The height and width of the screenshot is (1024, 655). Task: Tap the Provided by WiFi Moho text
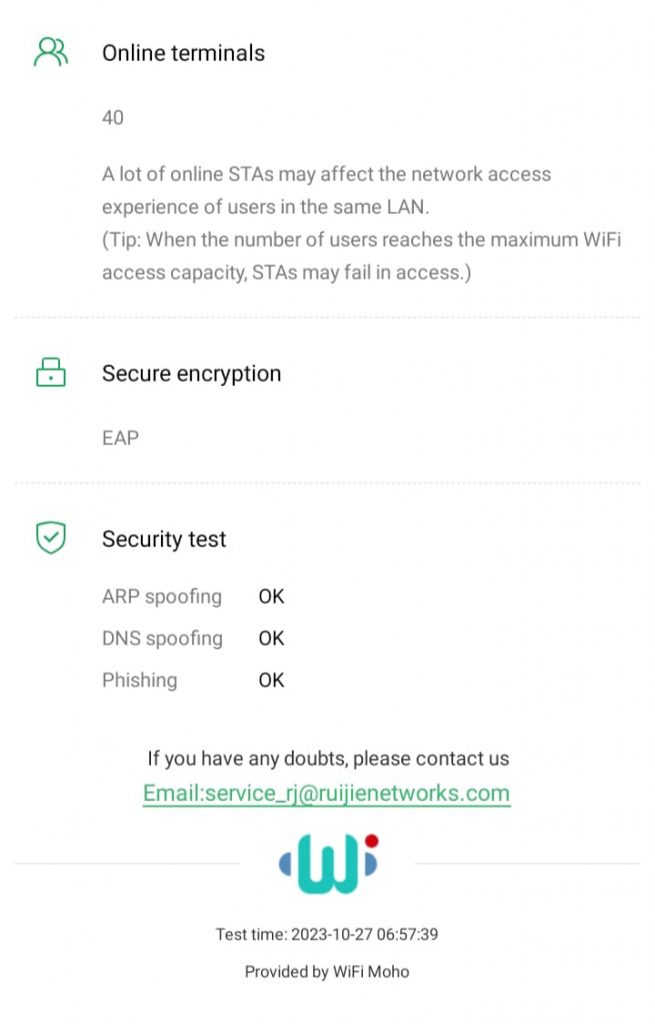[x=327, y=971]
